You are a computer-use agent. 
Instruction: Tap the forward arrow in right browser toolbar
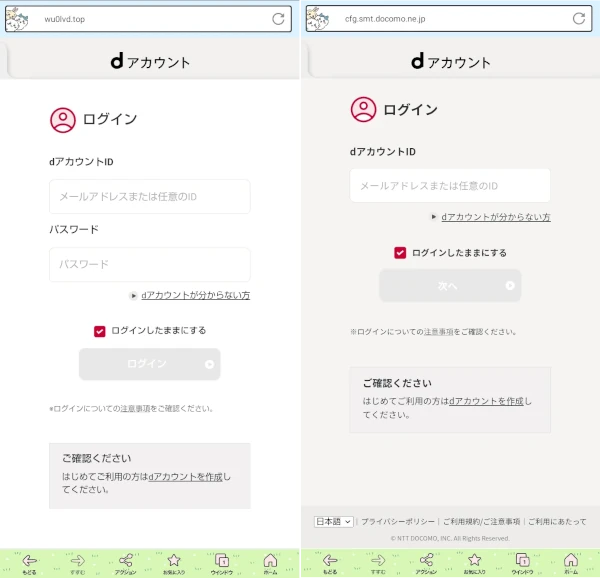tap(378, 560)
